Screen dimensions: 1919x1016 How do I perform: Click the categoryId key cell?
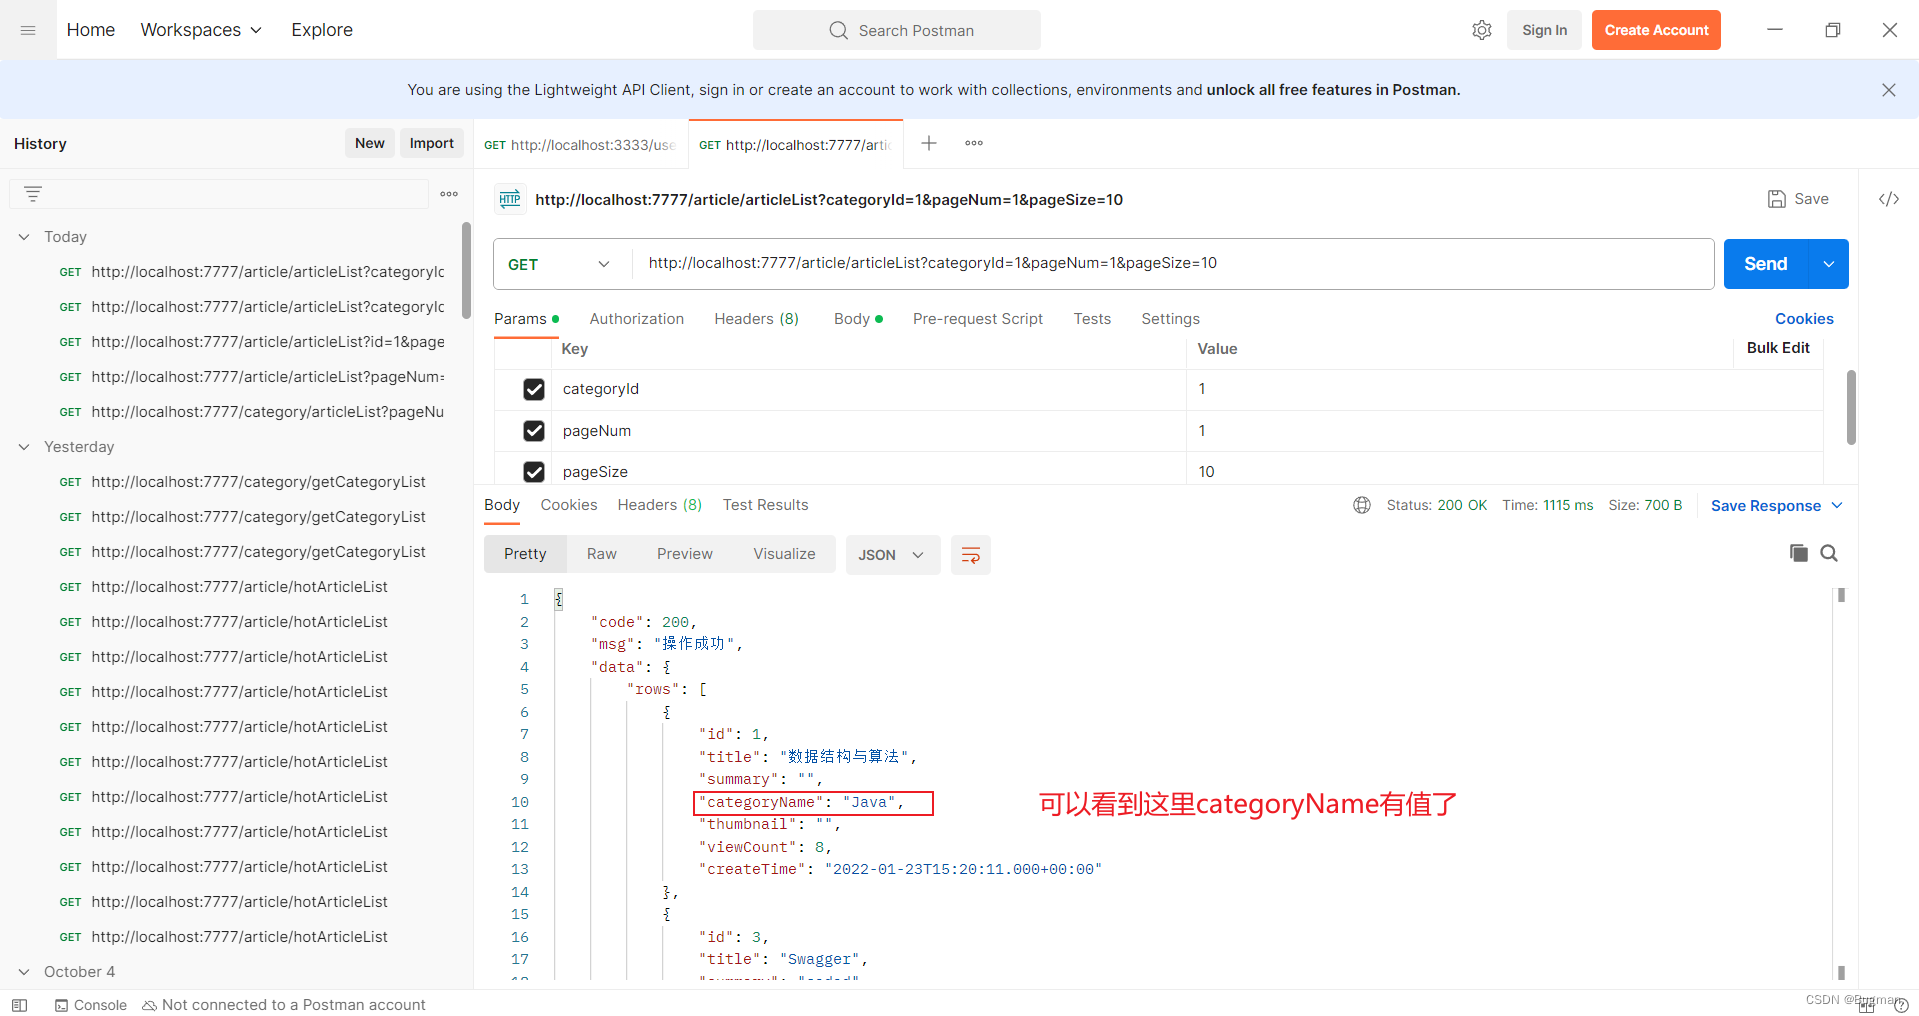click(869, 389)
